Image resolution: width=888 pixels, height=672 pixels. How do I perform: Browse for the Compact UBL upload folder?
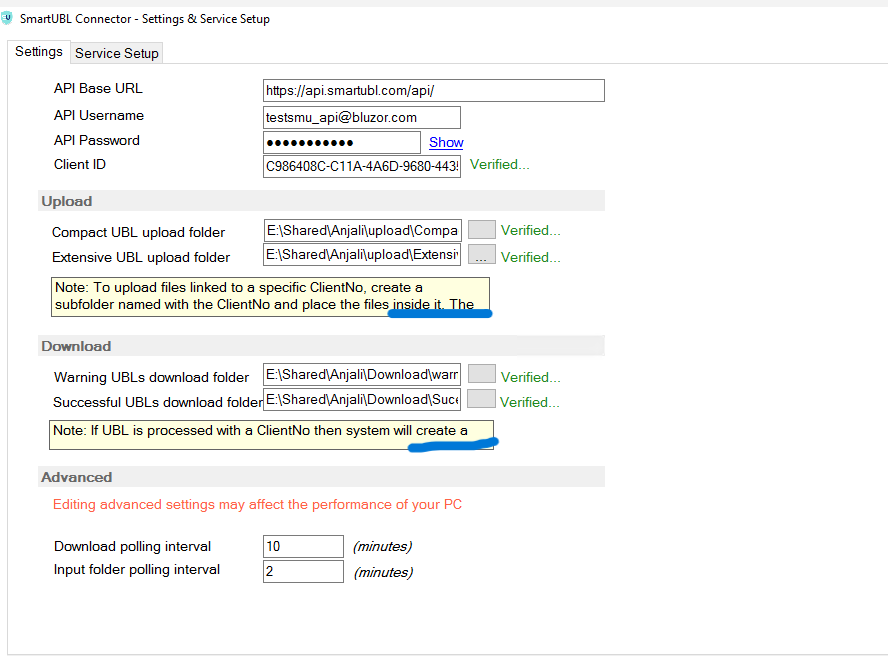click(x=482, y=230)
